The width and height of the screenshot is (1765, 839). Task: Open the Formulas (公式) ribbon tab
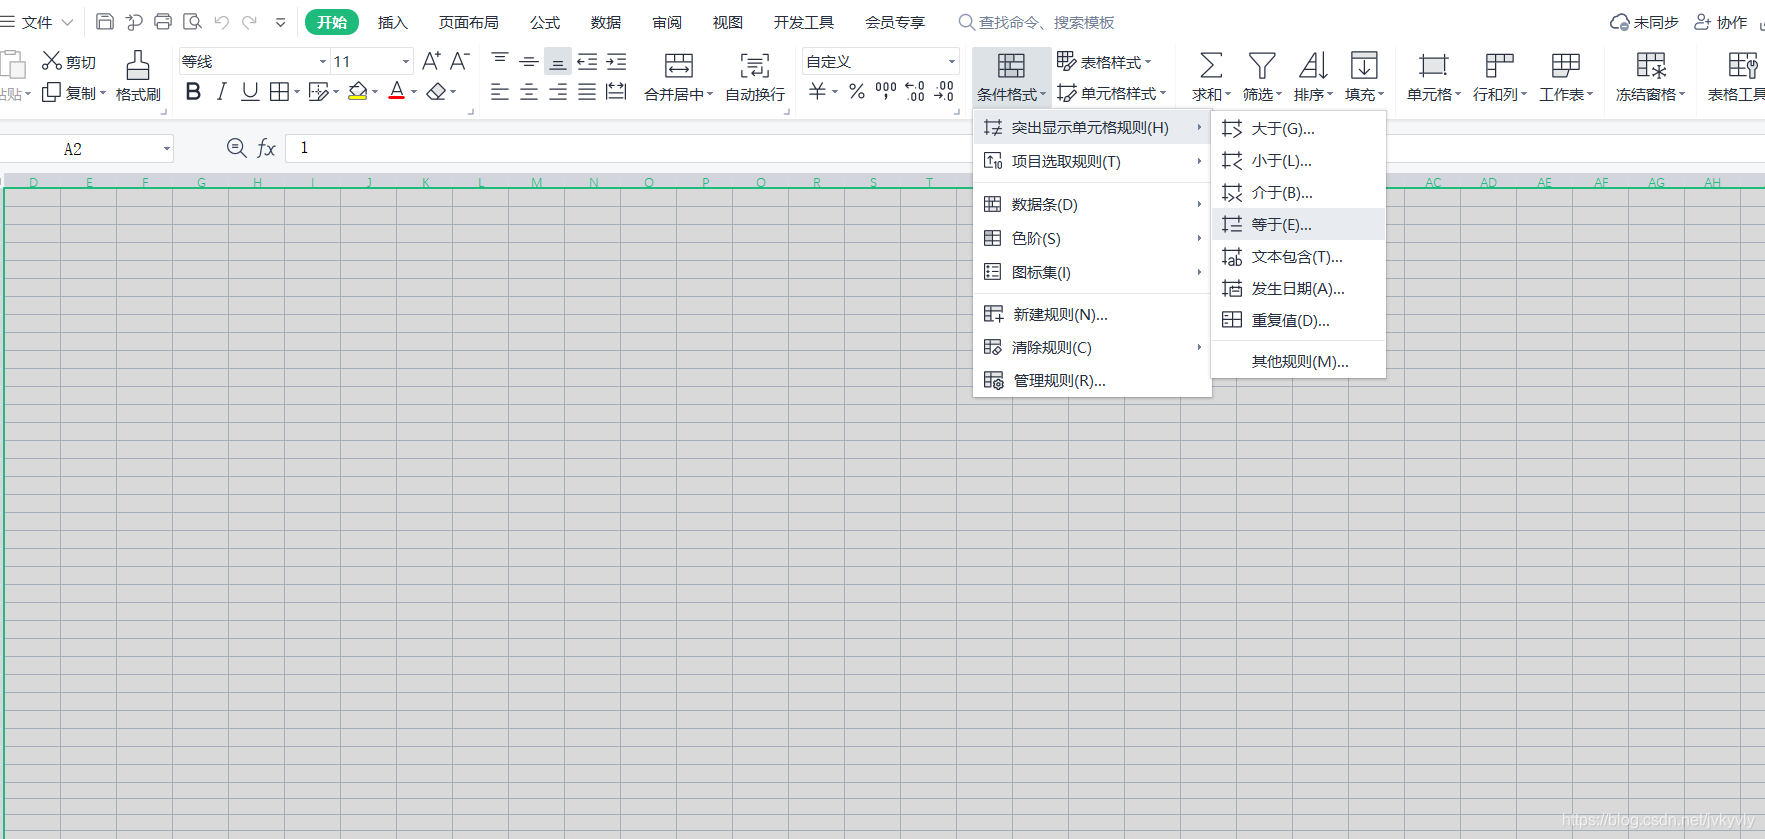[545, 22]
